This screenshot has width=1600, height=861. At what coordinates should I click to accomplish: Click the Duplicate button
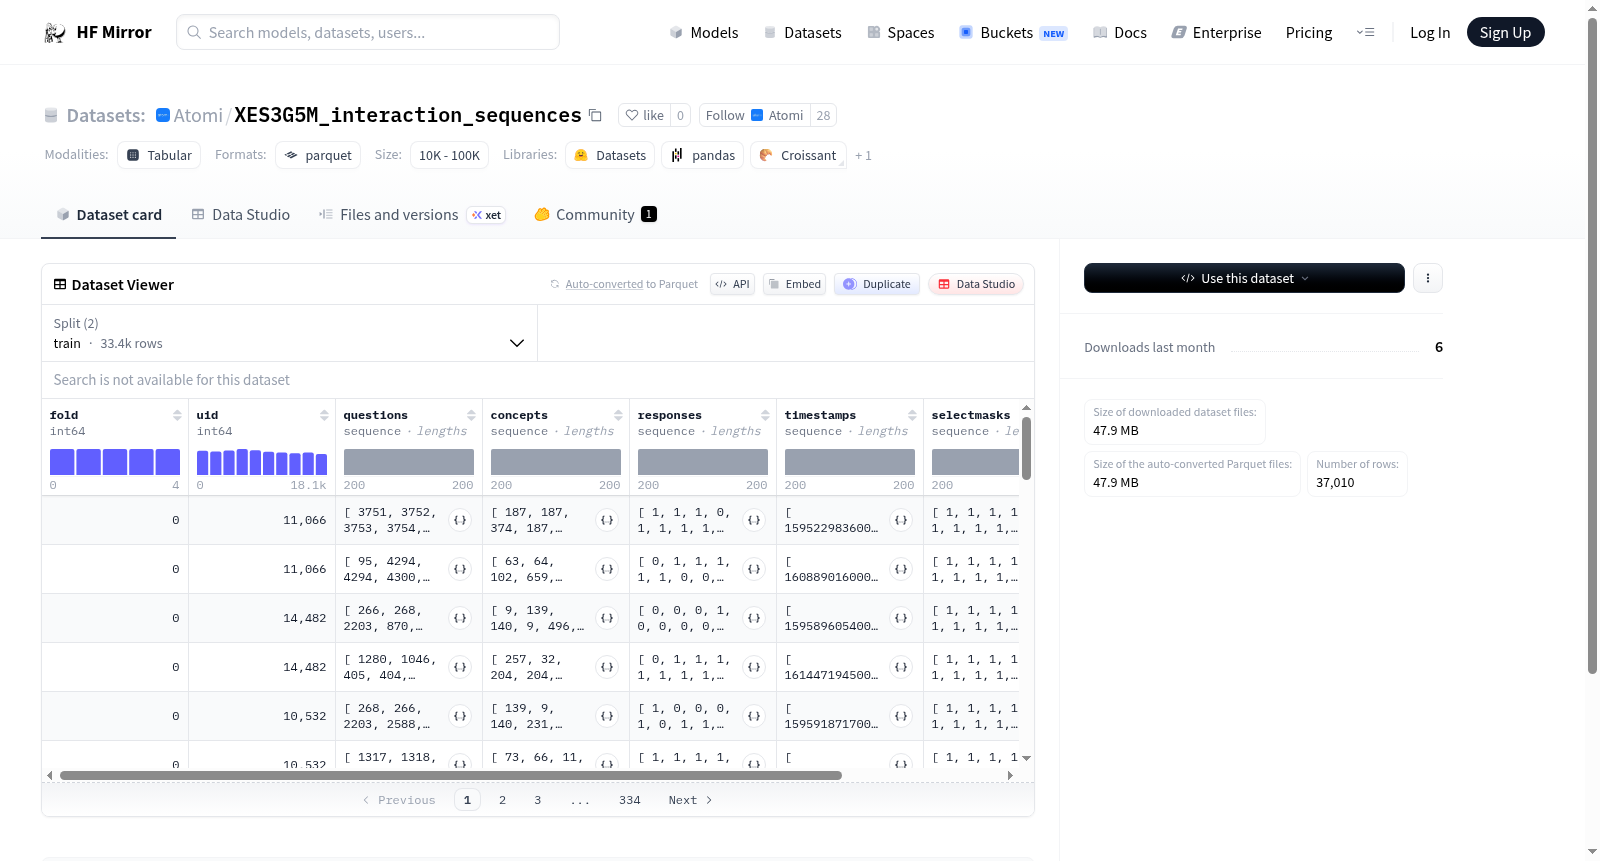point(877,284)
